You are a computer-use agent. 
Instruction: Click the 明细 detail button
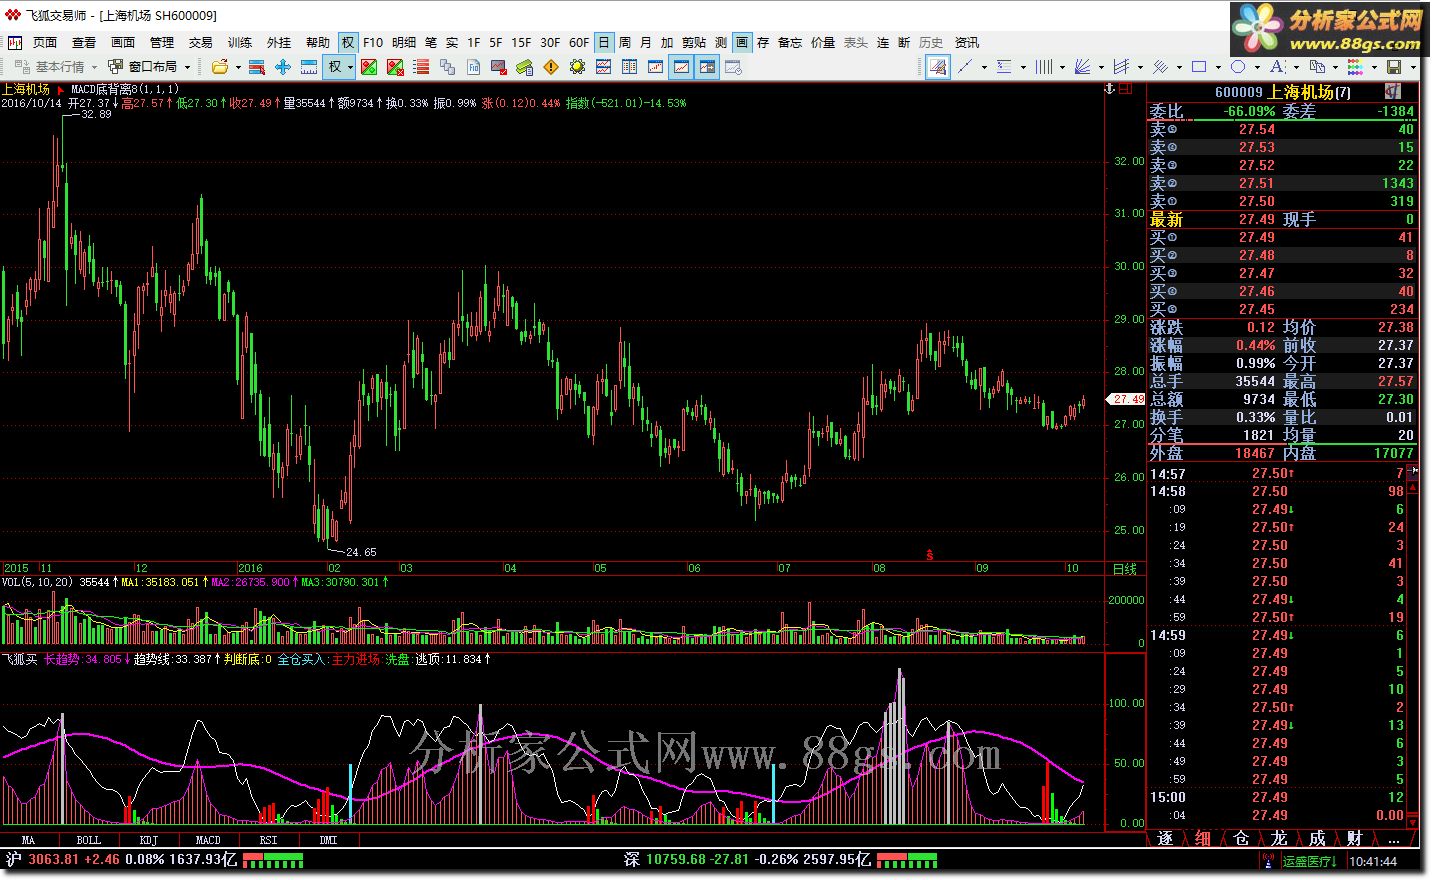[404, 42]
